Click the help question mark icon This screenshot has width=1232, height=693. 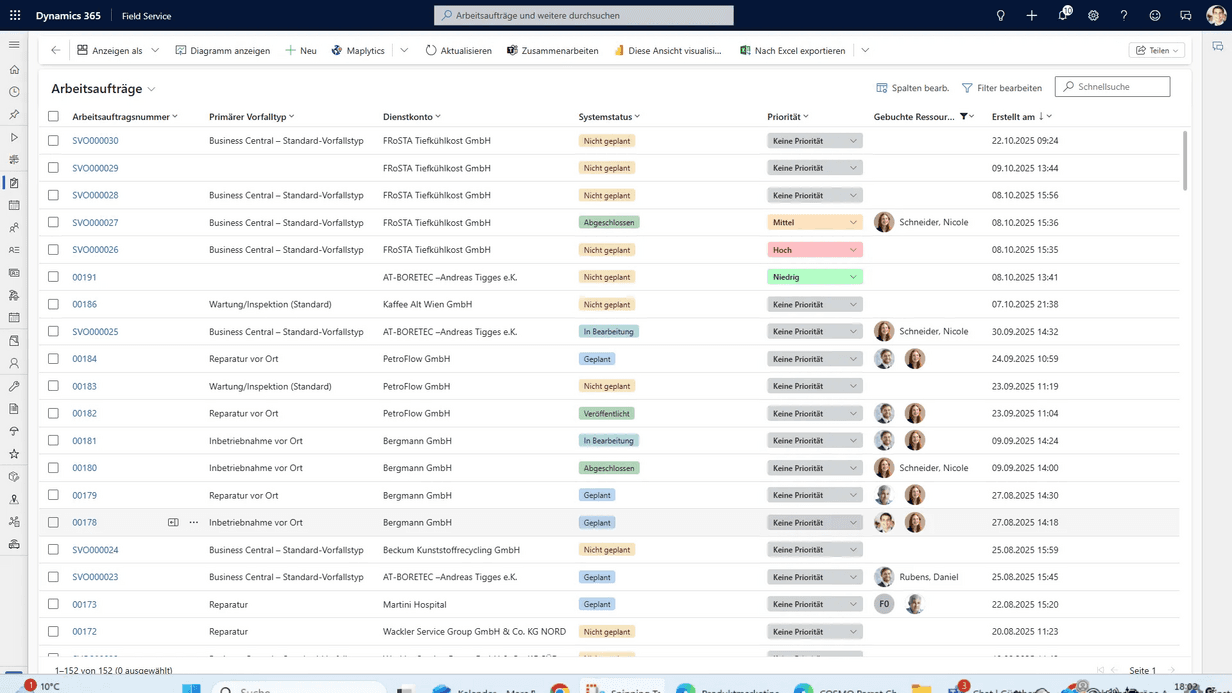pos(1124,16)
